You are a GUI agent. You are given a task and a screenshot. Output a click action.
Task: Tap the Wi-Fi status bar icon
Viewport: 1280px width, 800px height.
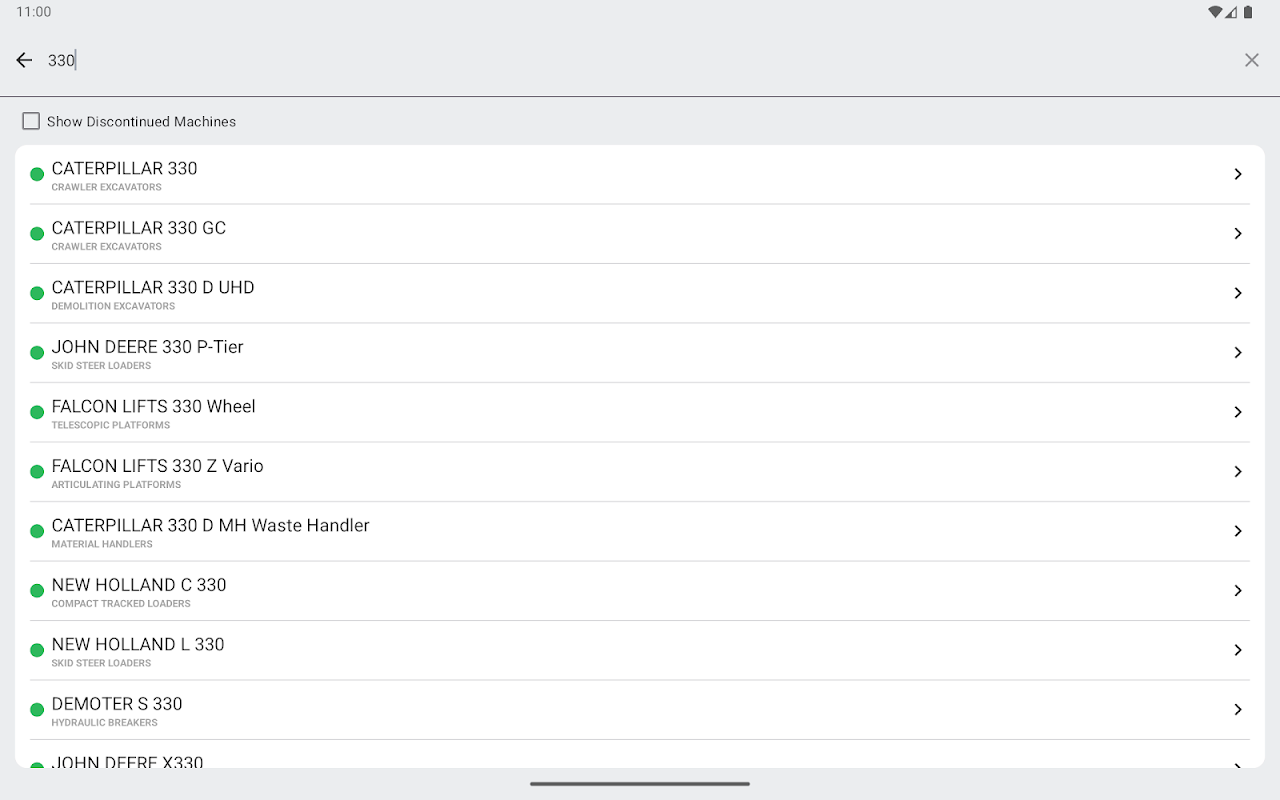1215,12
